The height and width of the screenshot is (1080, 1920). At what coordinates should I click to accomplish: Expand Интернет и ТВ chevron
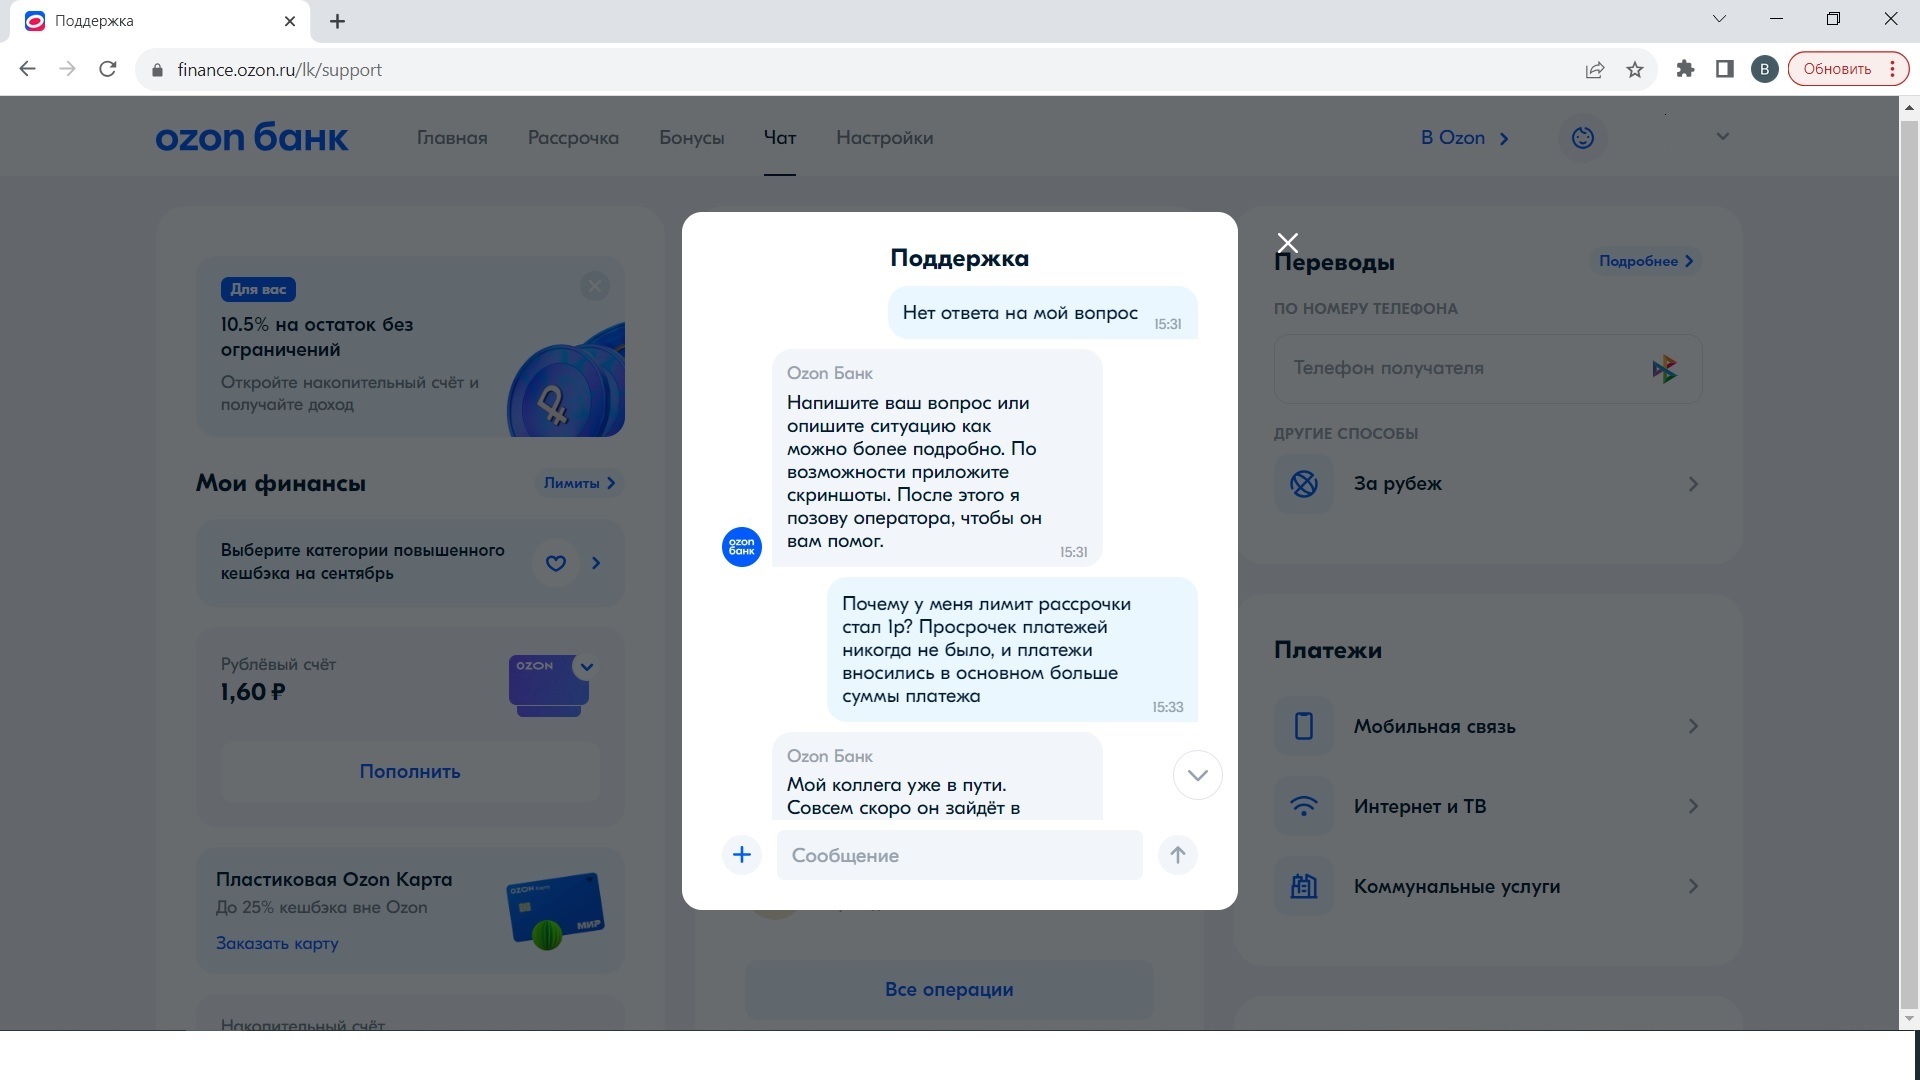1693,806
